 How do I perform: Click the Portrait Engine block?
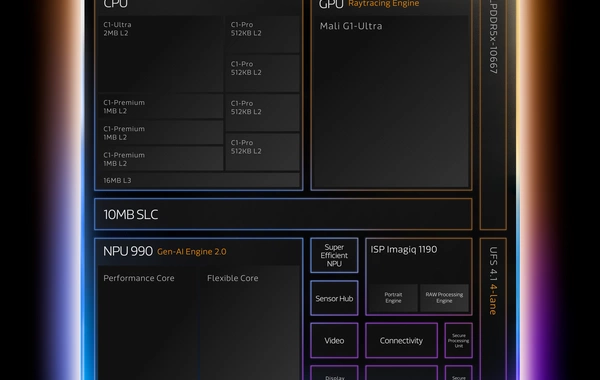393,298
